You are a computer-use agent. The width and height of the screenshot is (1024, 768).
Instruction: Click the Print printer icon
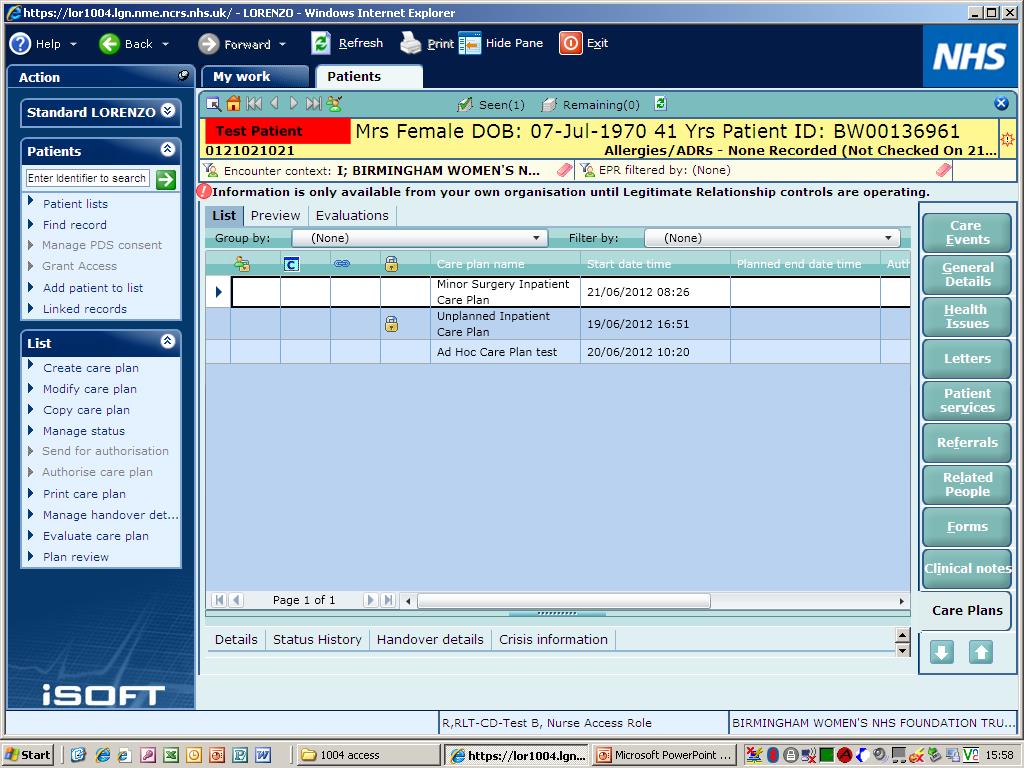tap(411, 43)
